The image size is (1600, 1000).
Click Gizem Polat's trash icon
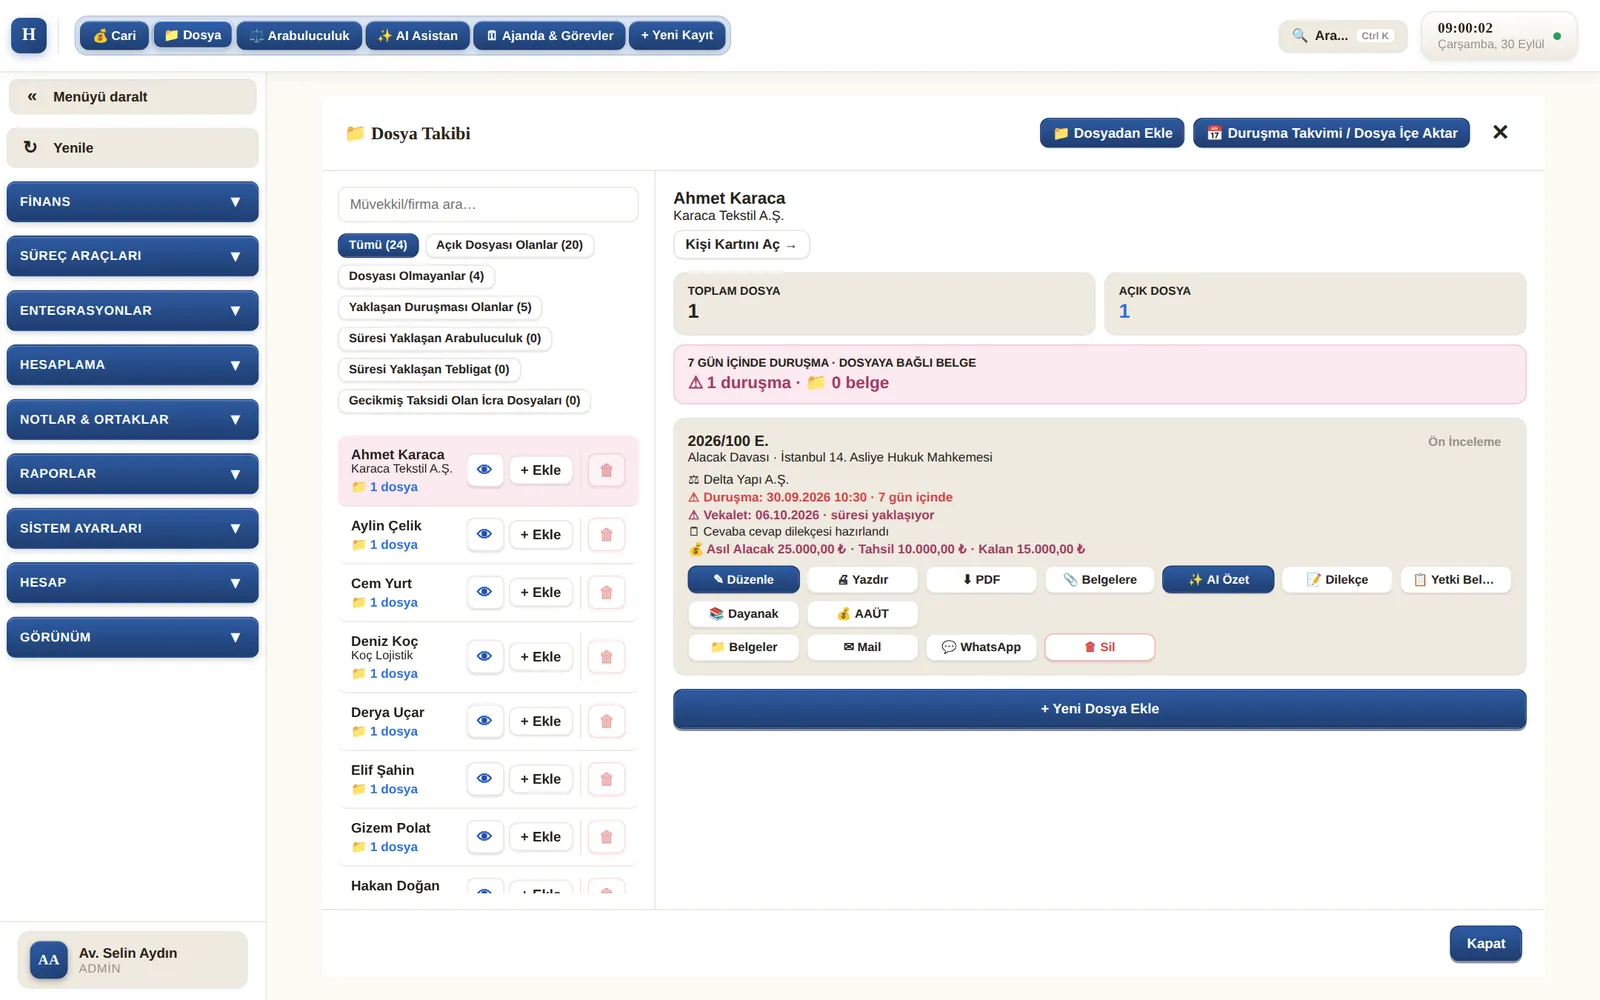tap(606, 837)
